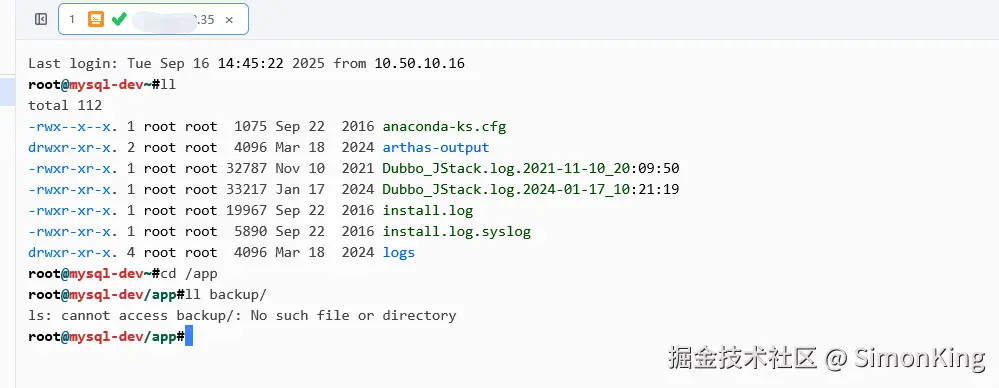Click the anaconda-ks.cfg filename
The height and width of the screenshot is (388, 999).
coord(444,127)
